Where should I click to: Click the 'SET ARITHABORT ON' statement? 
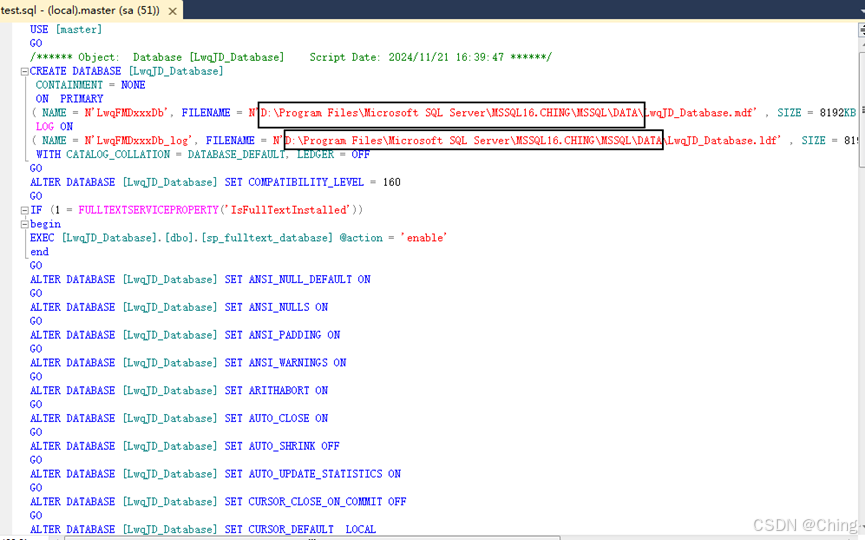pyautogui.click(x=276, y=391)
